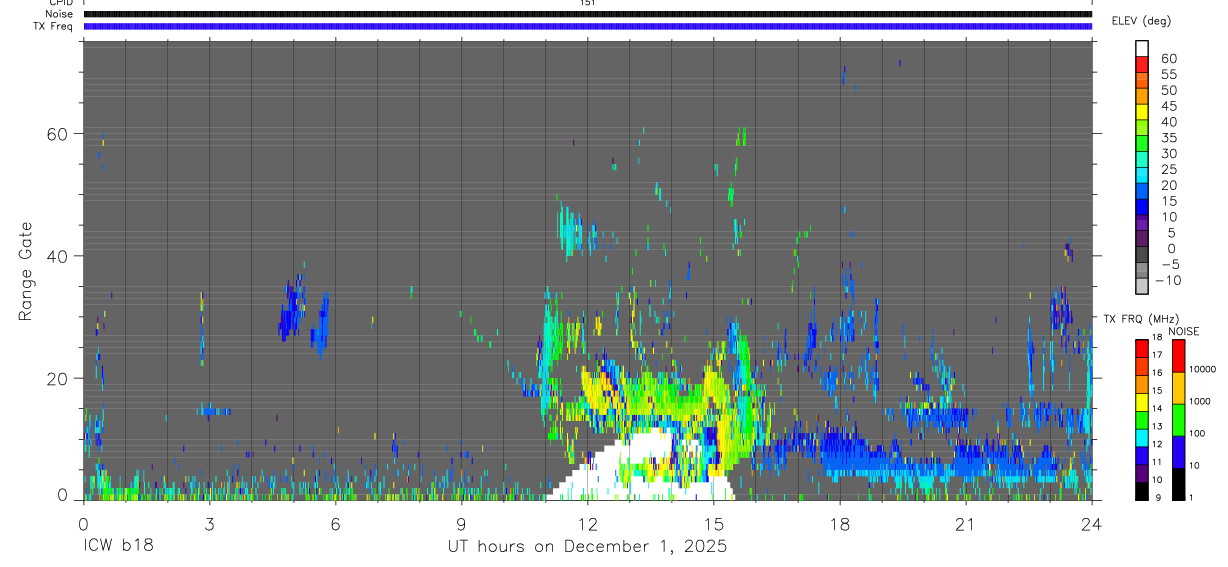The image size is (1228, 567).
Task: Click the x-axis tick label 18
Action: (839, 523)
